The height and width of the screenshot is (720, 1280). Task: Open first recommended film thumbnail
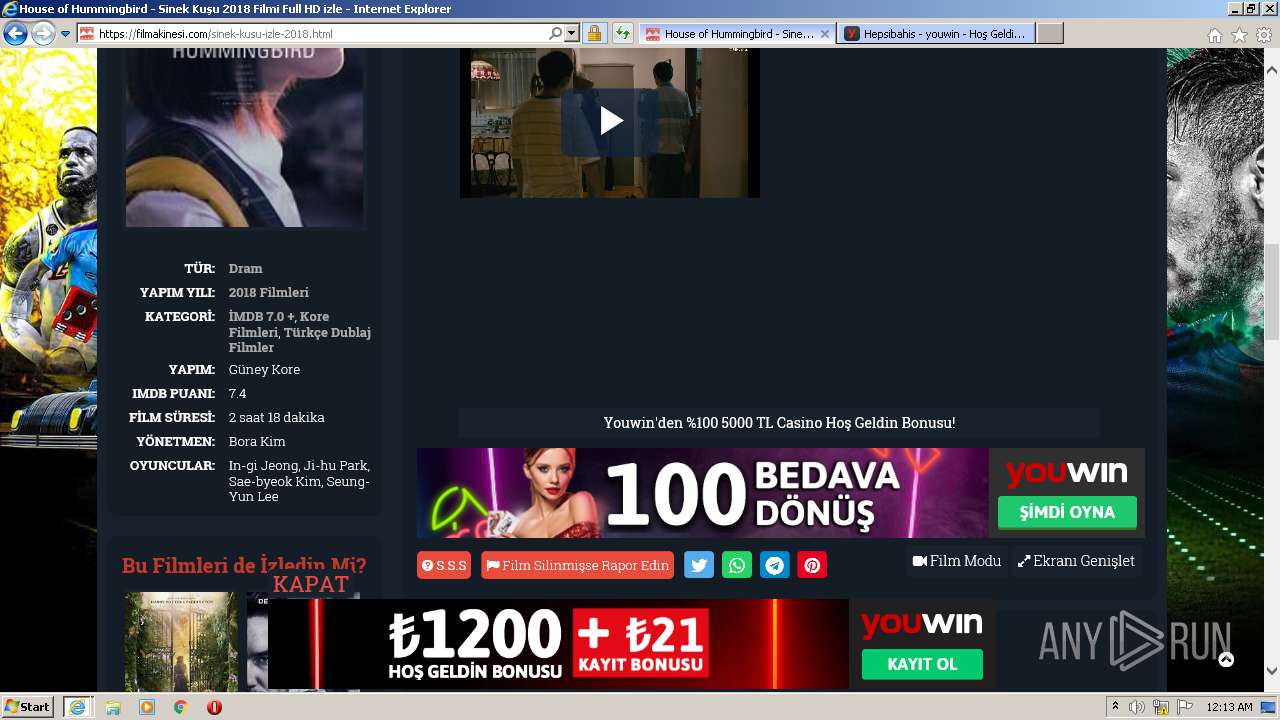click(181, 641)
